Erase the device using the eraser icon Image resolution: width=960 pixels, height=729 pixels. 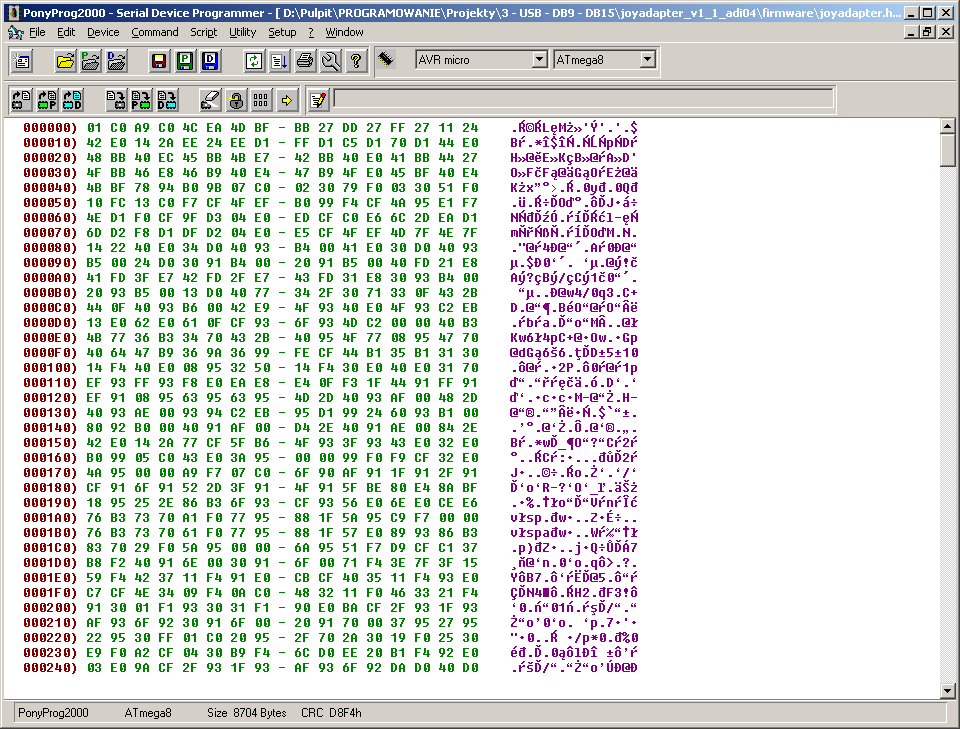[210, 100]
